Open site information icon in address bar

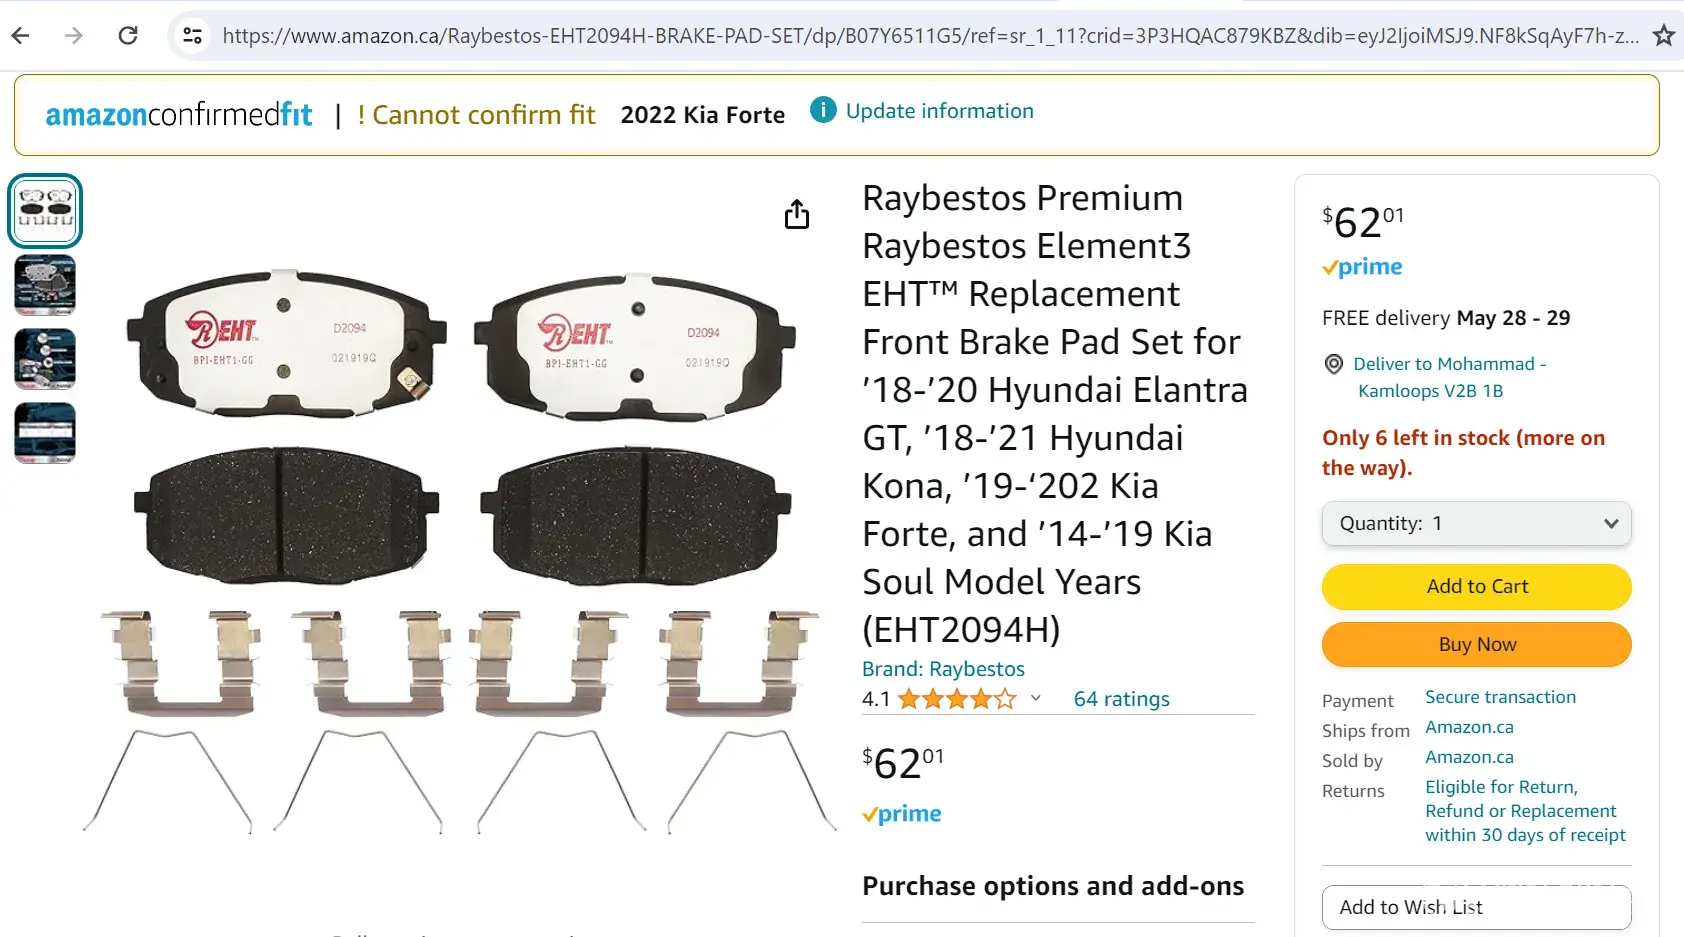click(192, 36)
